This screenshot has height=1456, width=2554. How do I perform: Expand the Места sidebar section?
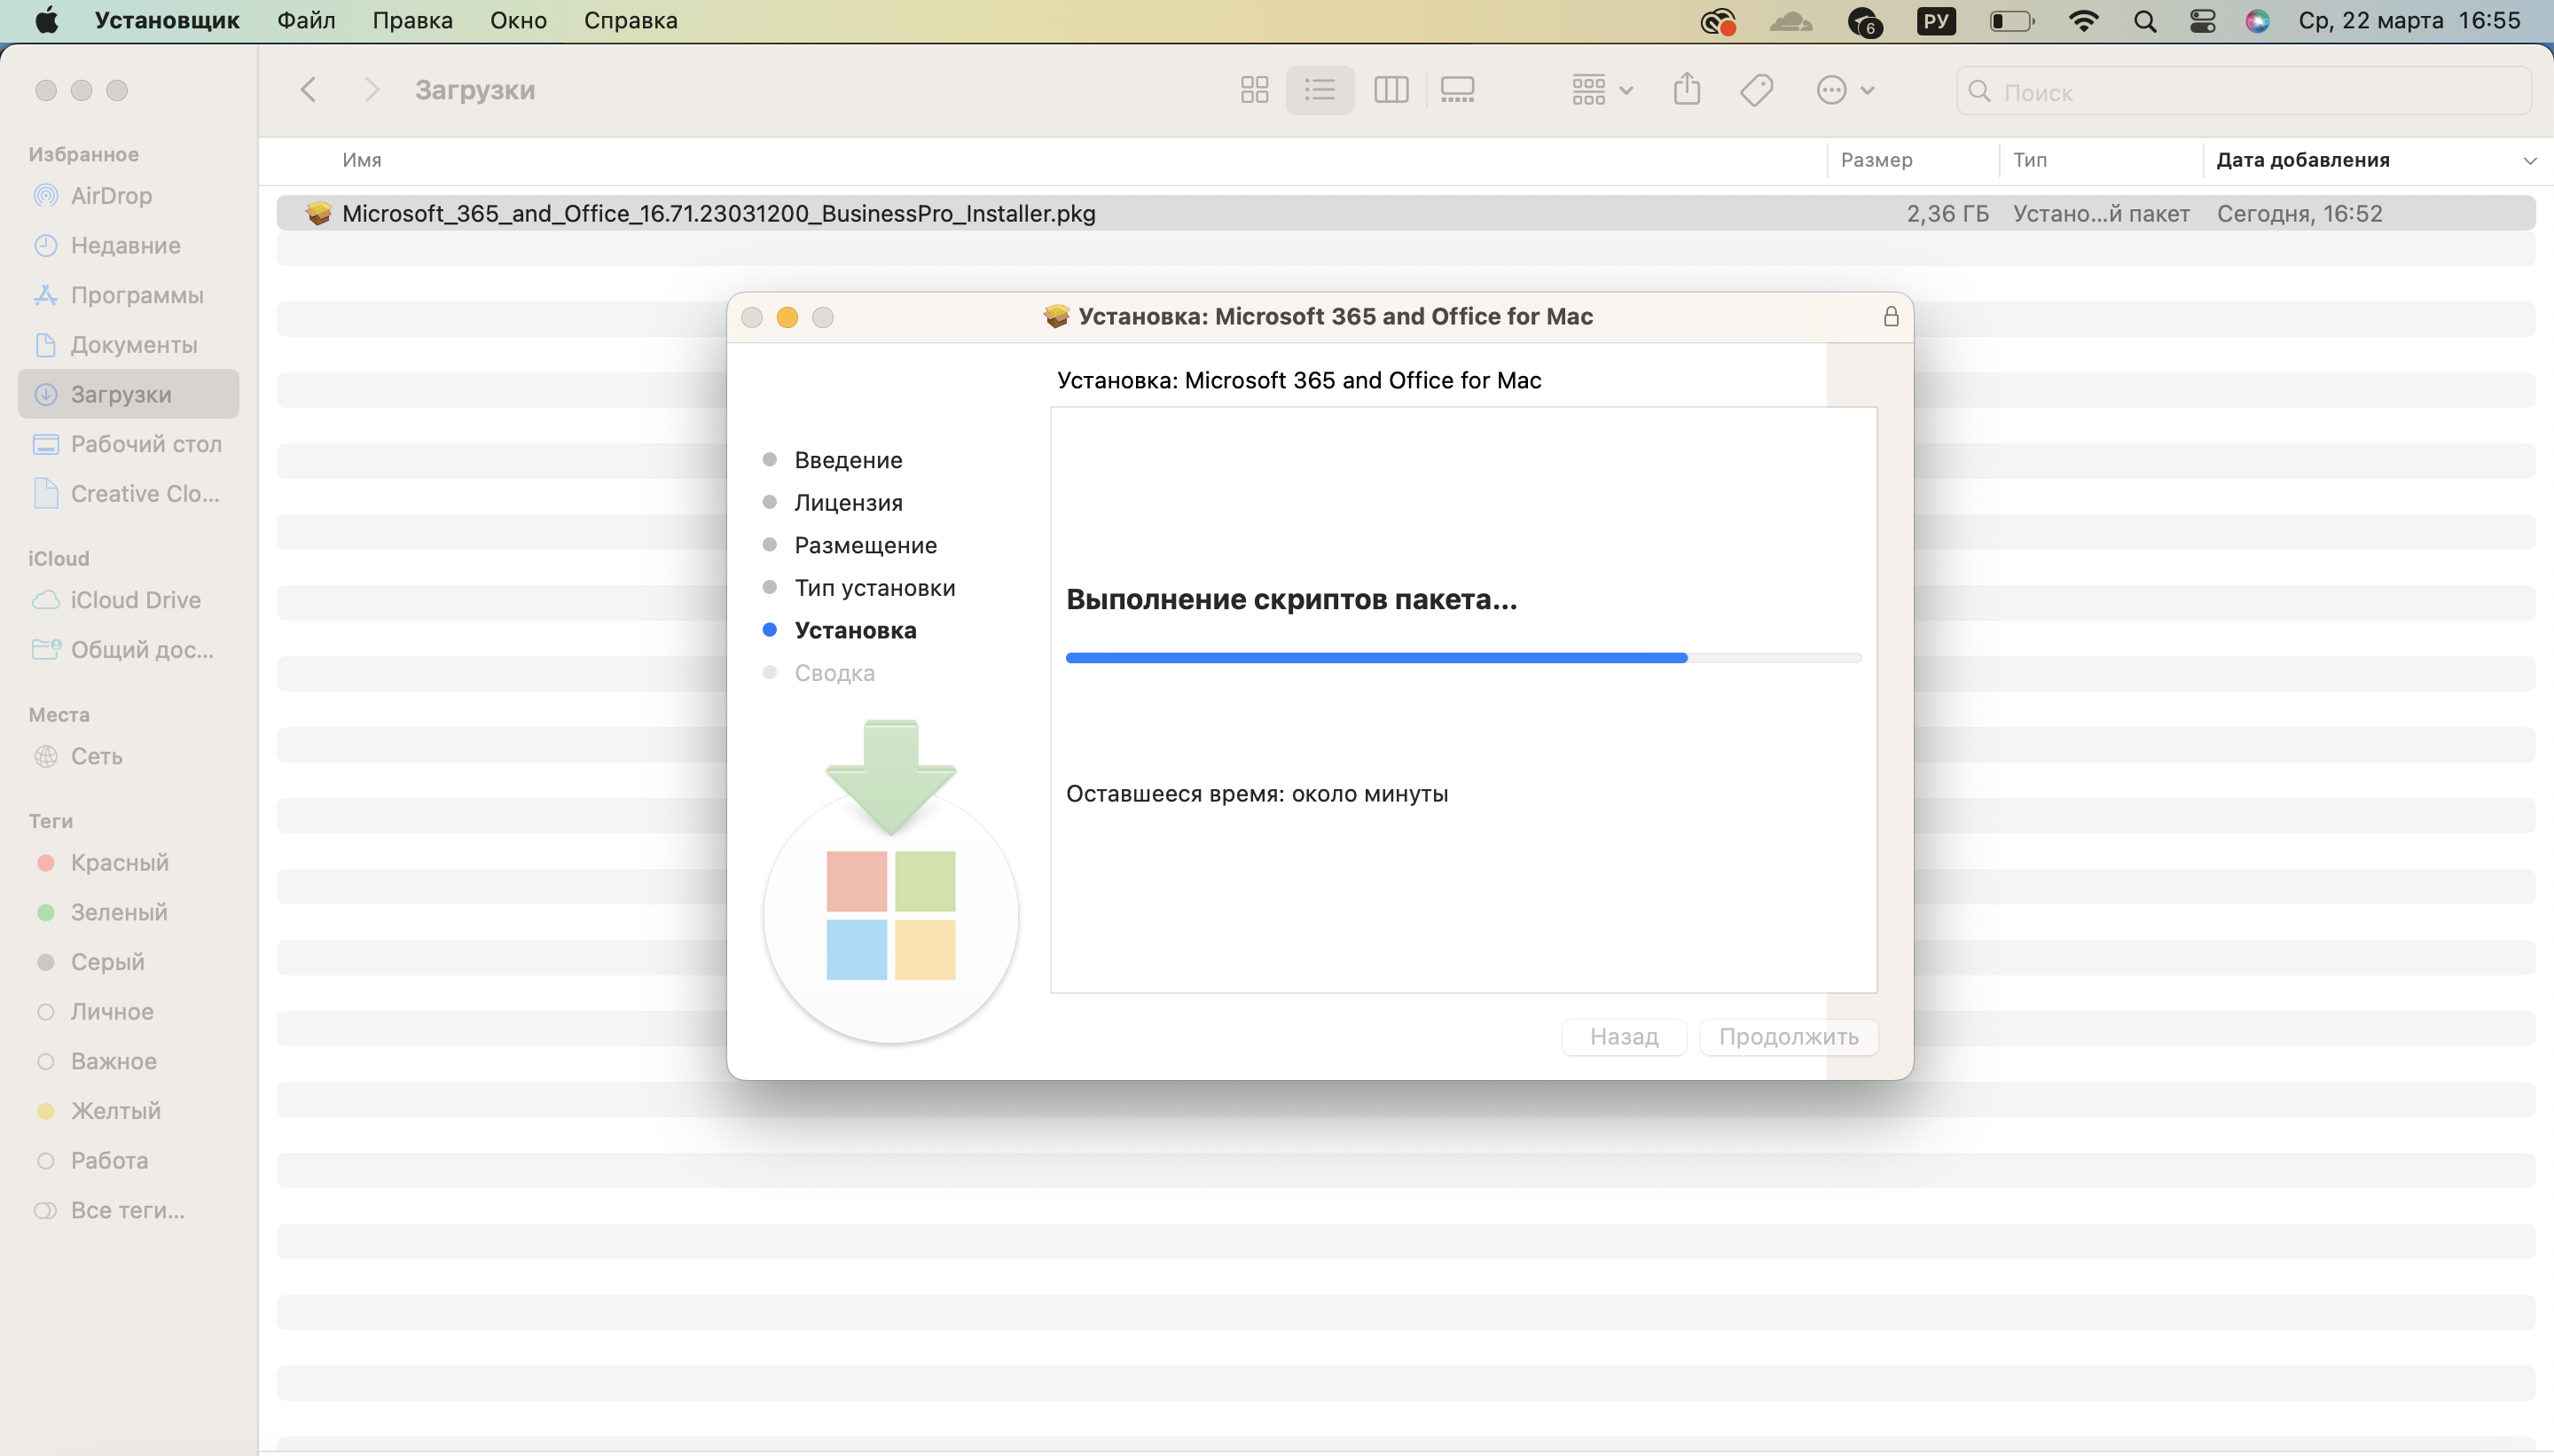click(59, 714)
